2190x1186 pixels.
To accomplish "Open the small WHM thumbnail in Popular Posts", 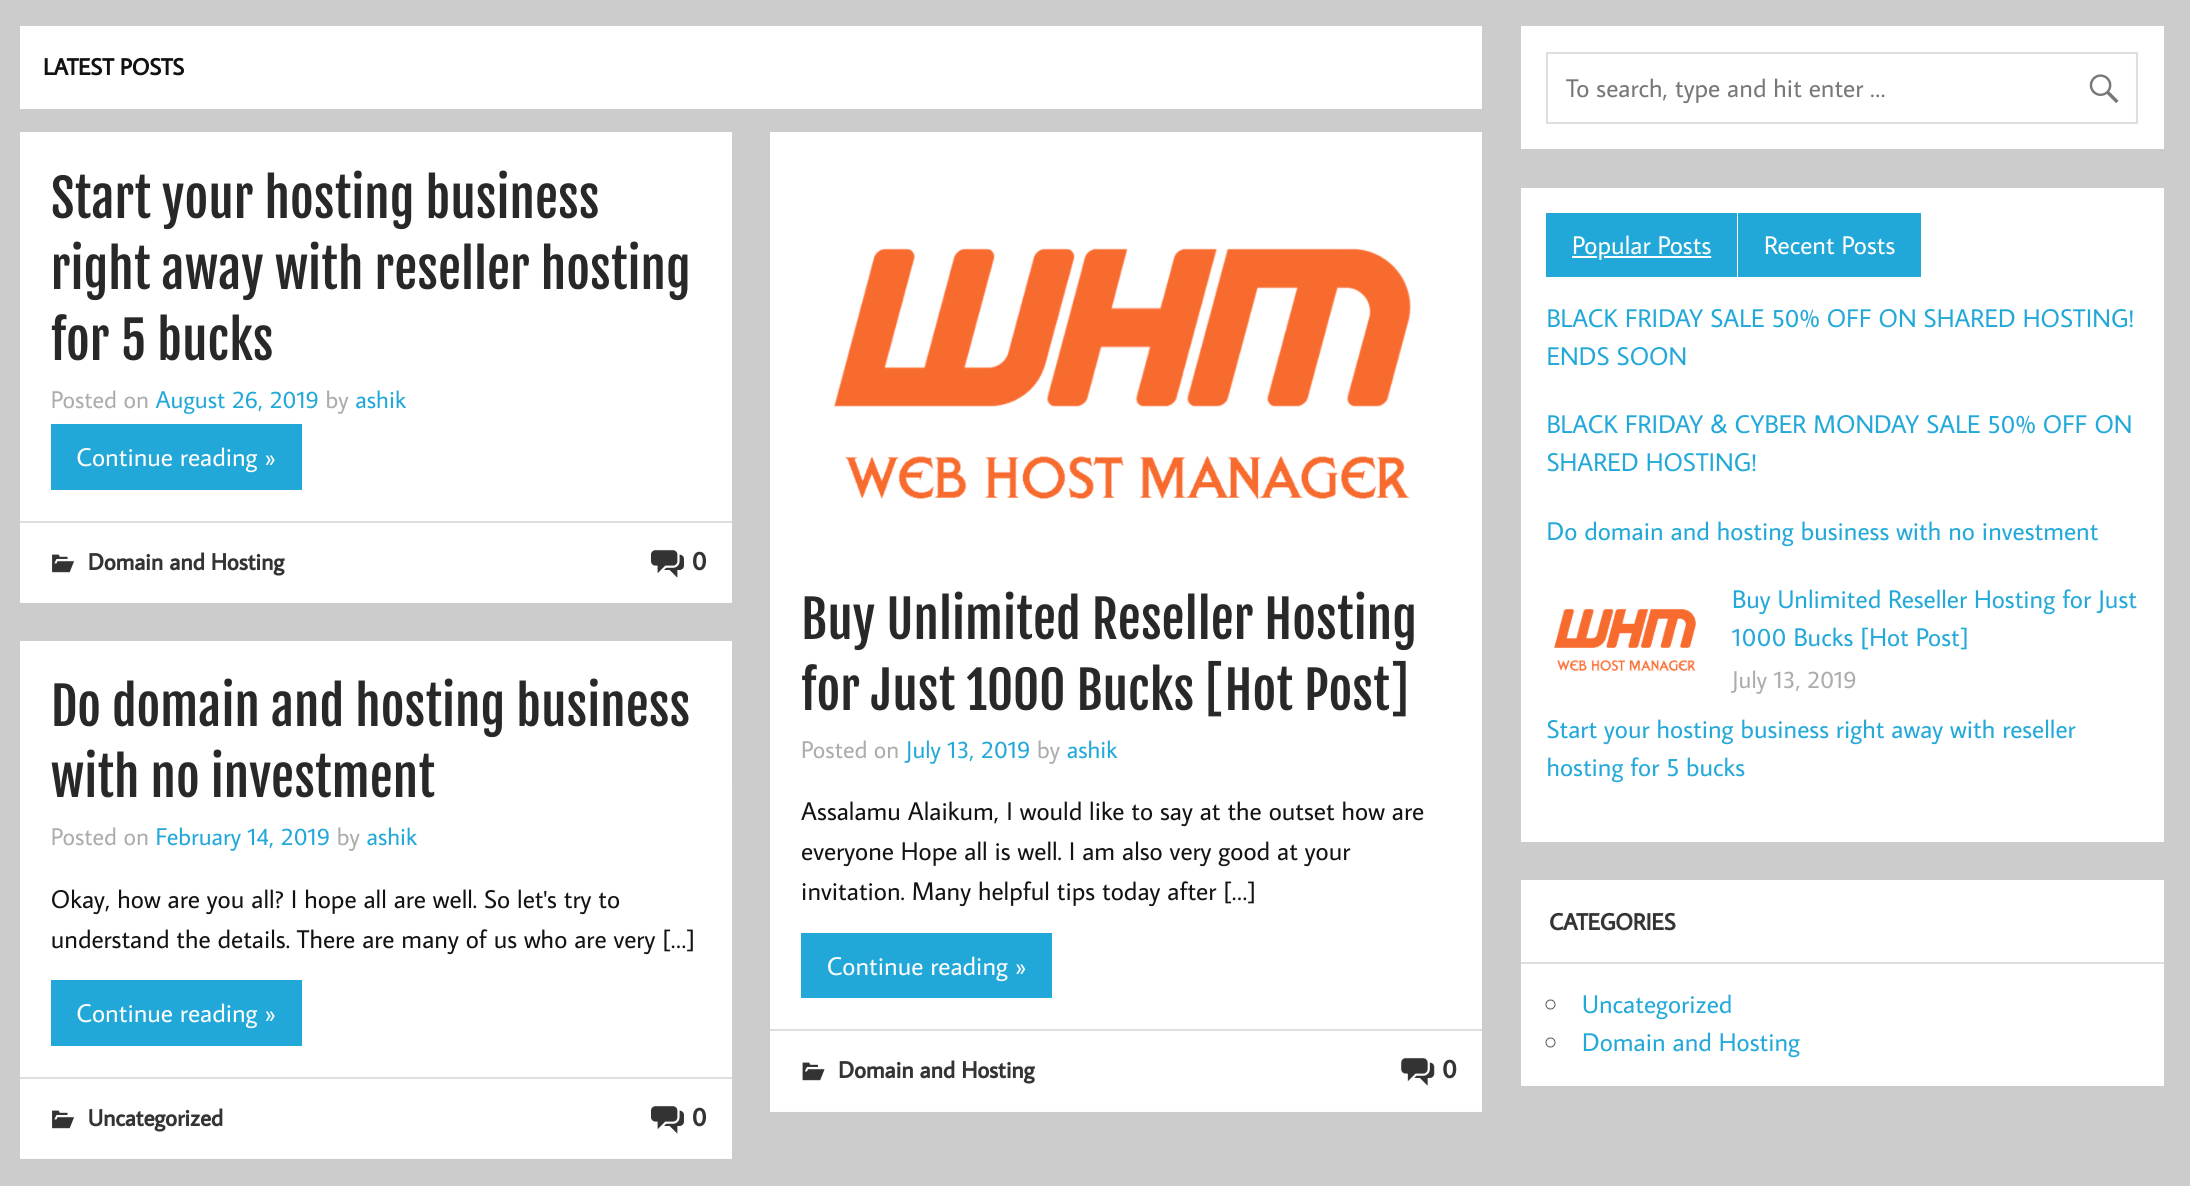I will click(x=1626, y=639).
